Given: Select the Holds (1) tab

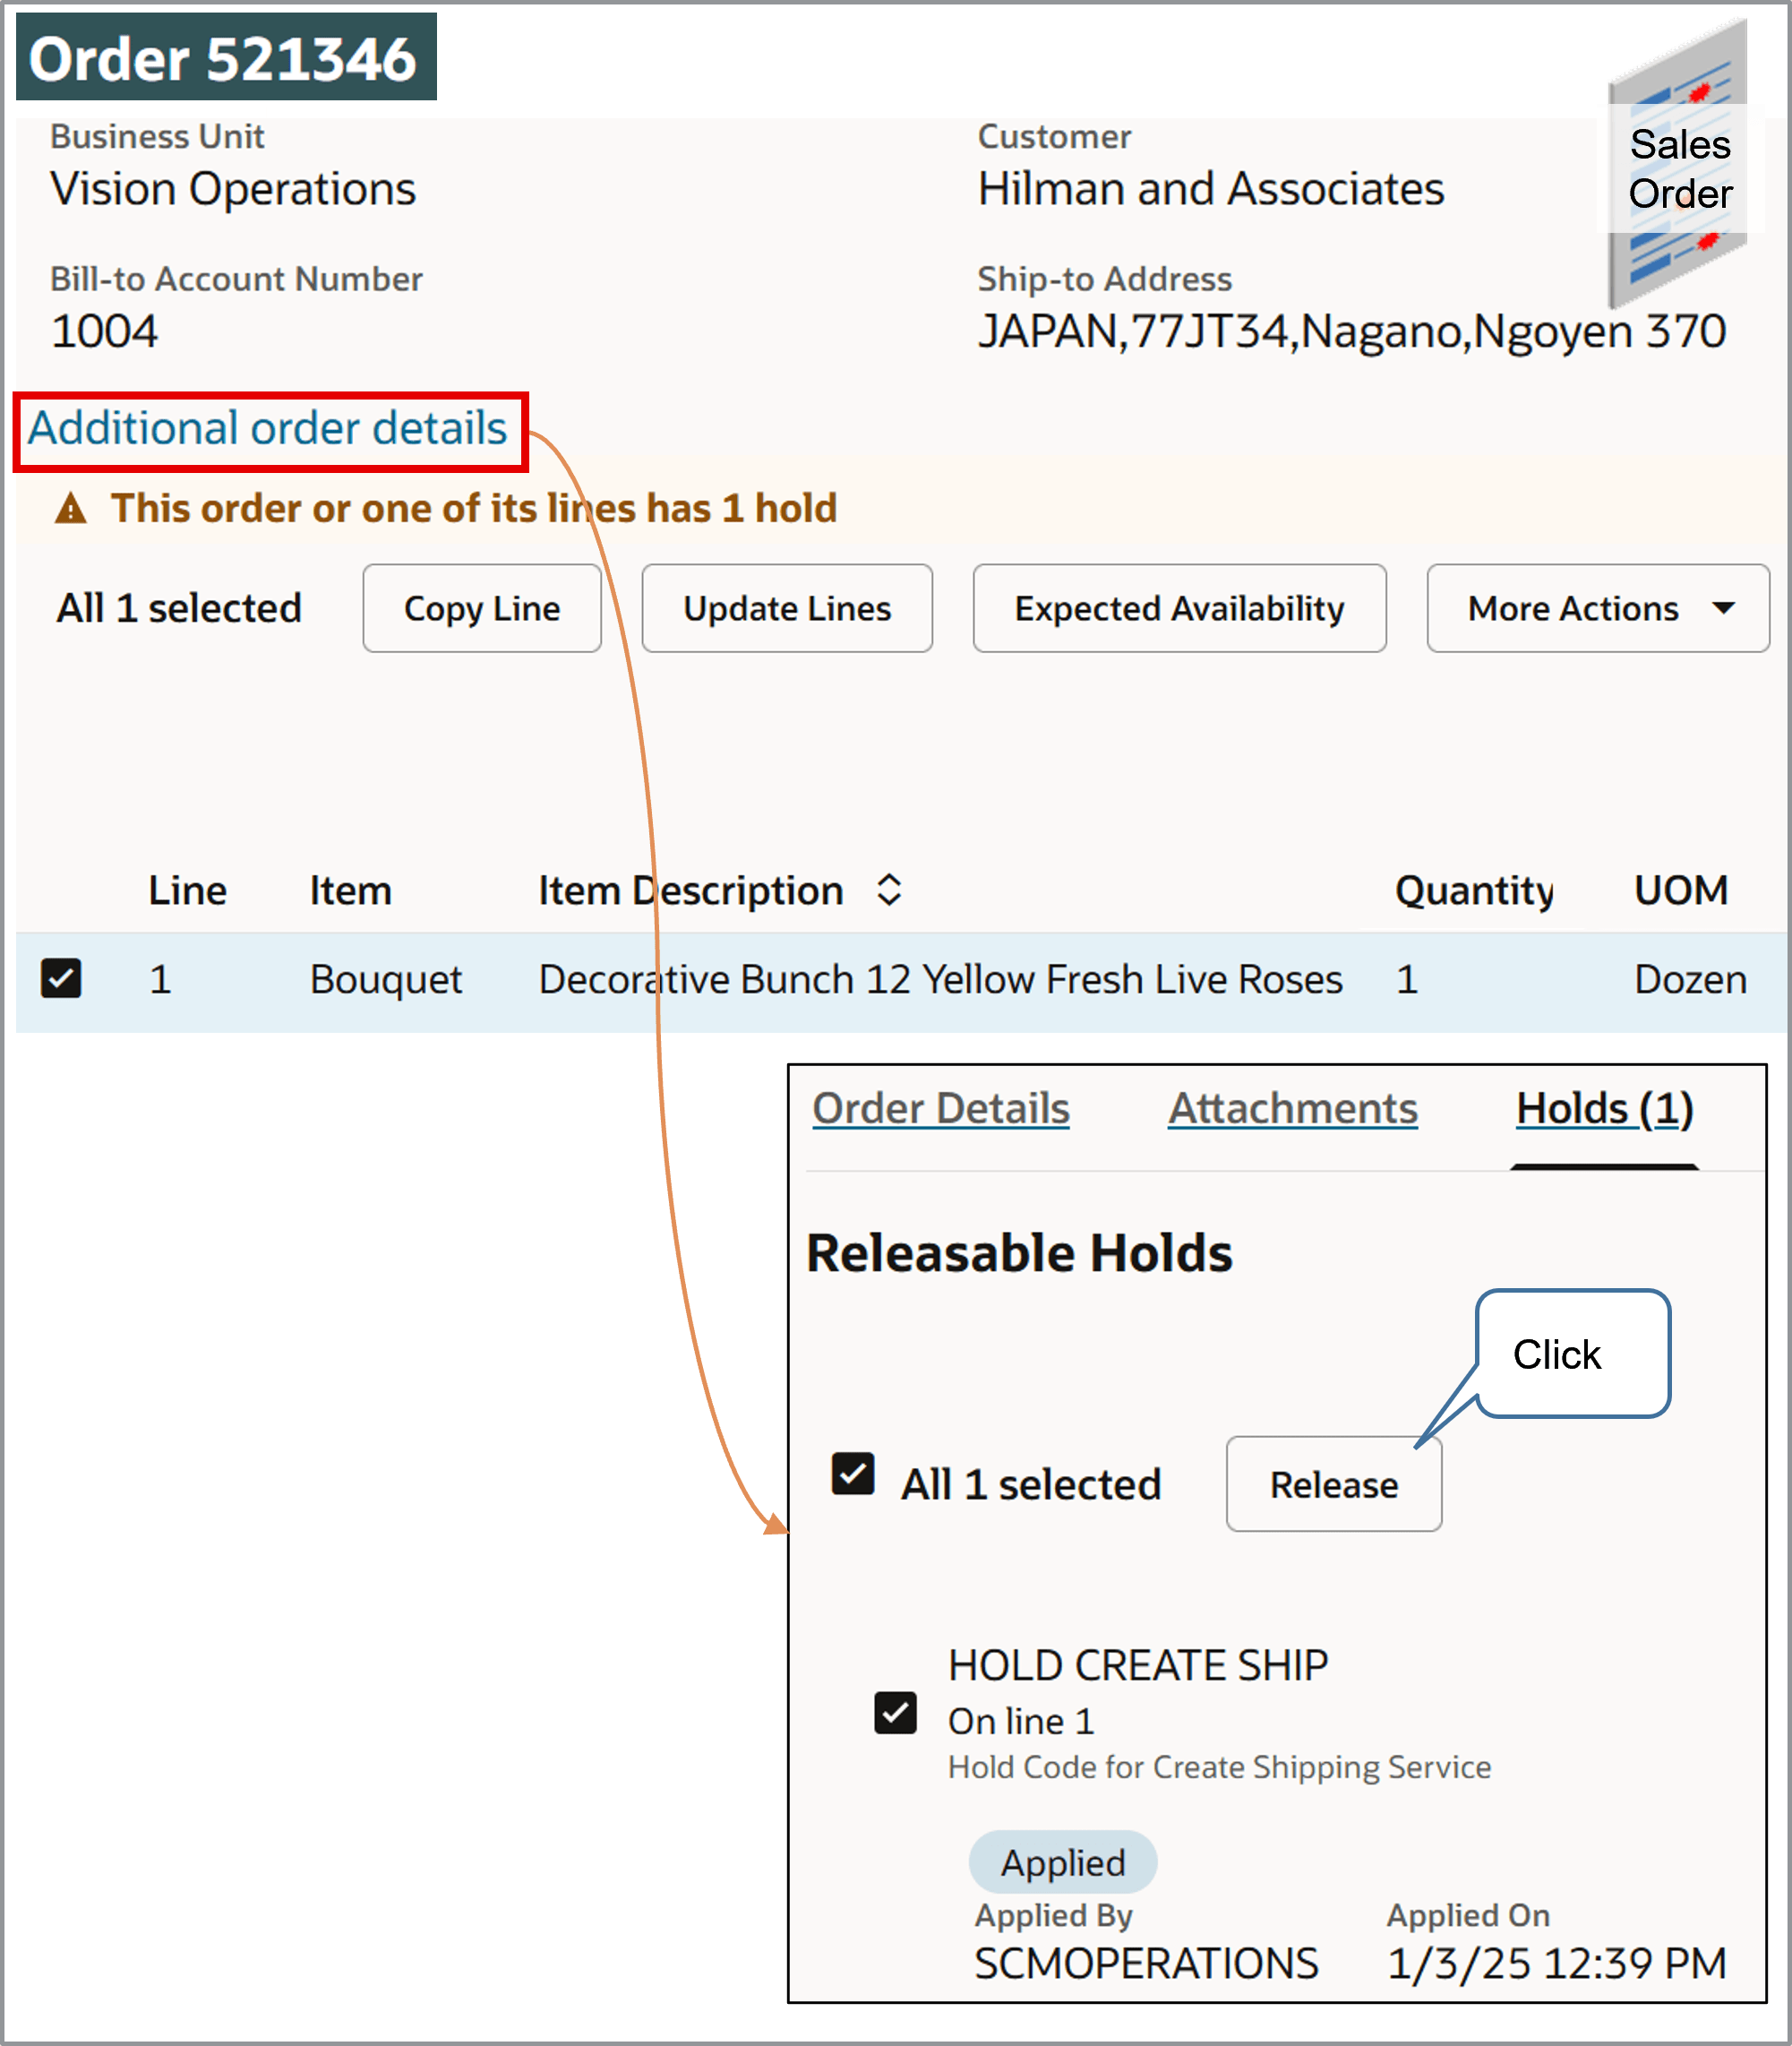Looking at the screenshot, I should (1603, 1108).
